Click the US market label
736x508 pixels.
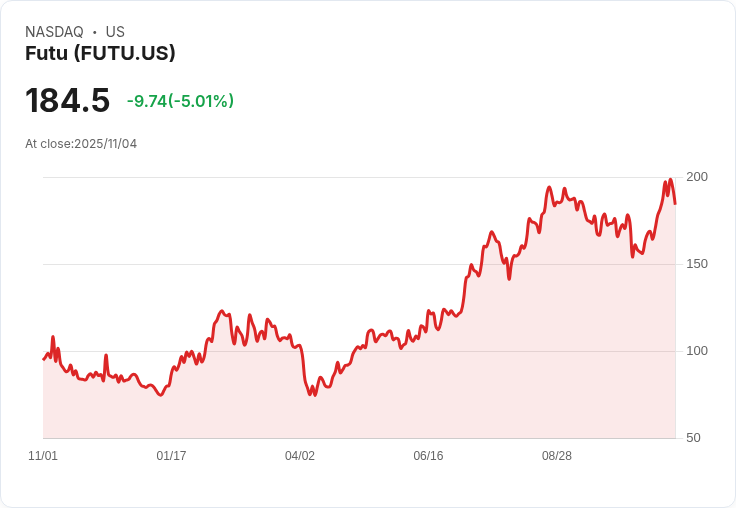click(x=115, y=32)
